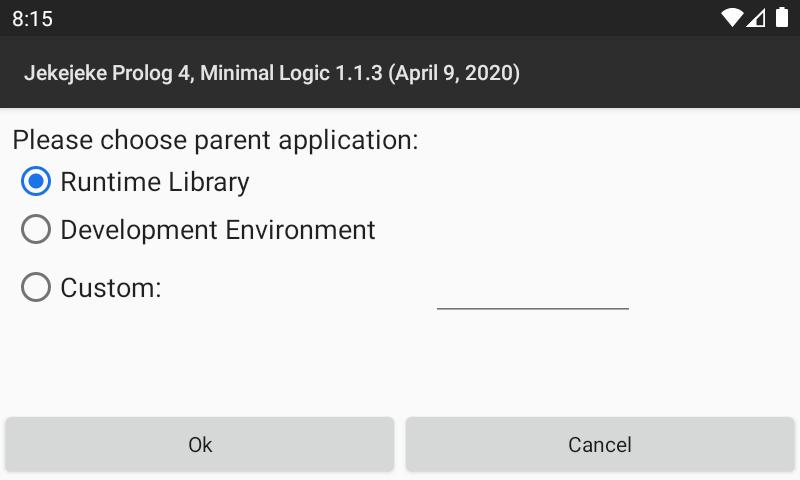Screen dimensions: 800x480
Task: Enable the Custom radio button
Action: coord(36,288)
